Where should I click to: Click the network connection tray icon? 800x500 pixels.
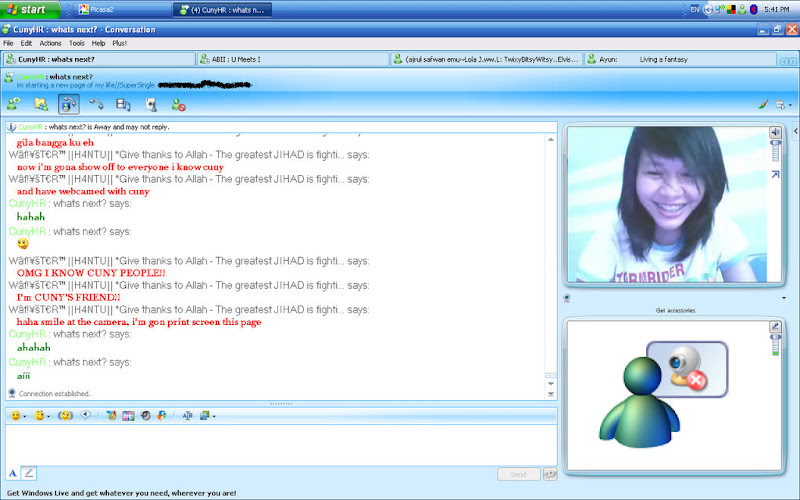[x=720, y=9]
